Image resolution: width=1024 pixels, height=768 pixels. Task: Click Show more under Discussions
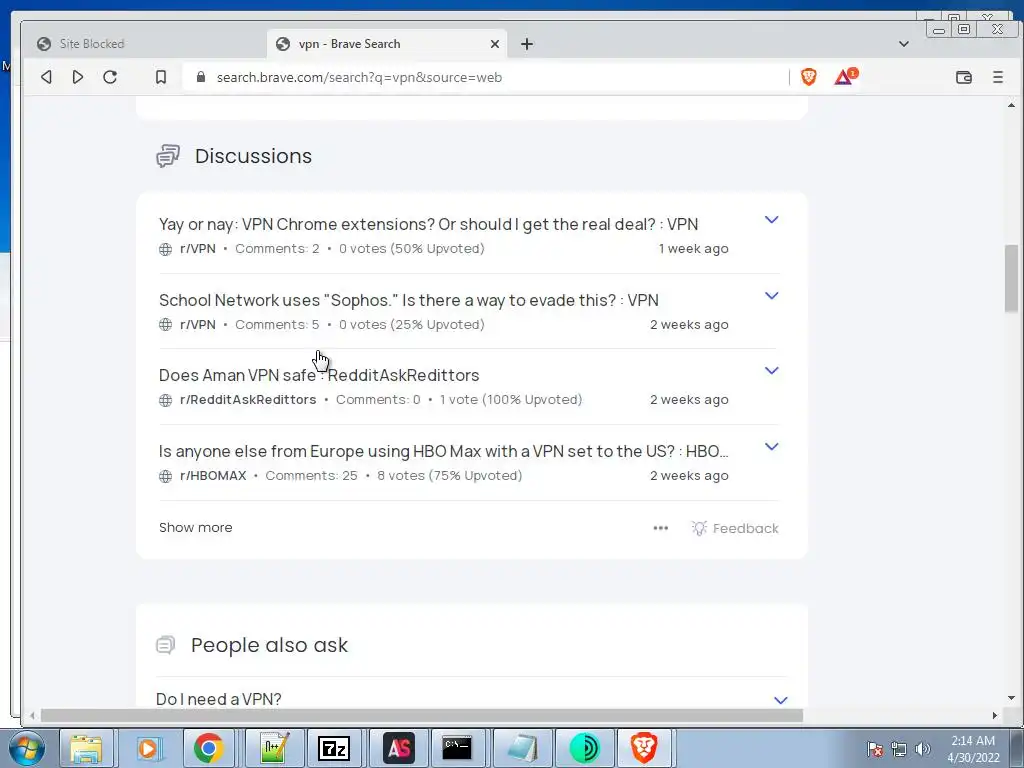(195, 528)
